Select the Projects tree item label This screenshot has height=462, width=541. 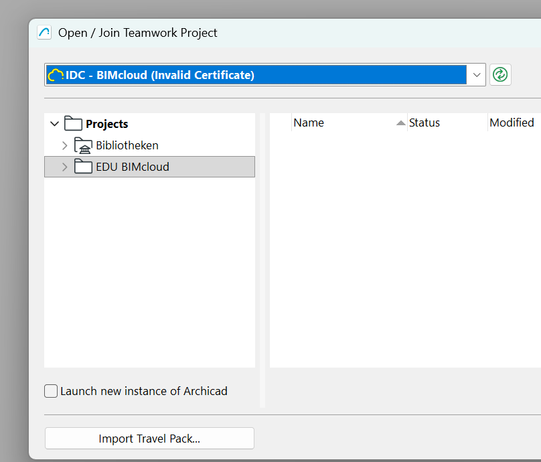pyautogui.click(x=107, y=124)
